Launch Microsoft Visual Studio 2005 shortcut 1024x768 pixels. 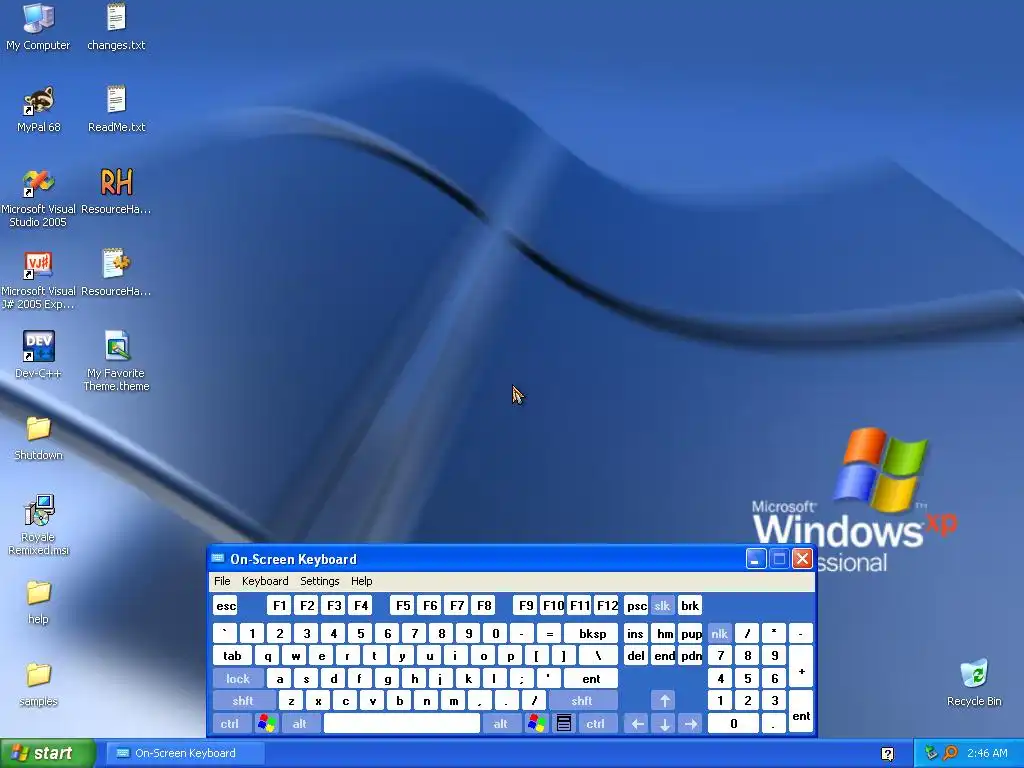(38, 197)
